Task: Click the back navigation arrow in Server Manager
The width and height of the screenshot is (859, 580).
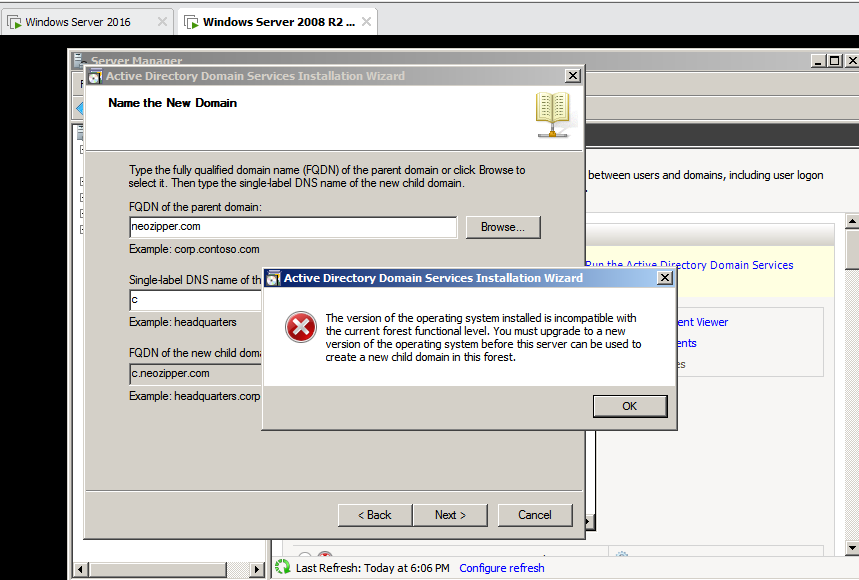Action: [x=79, y=108]
